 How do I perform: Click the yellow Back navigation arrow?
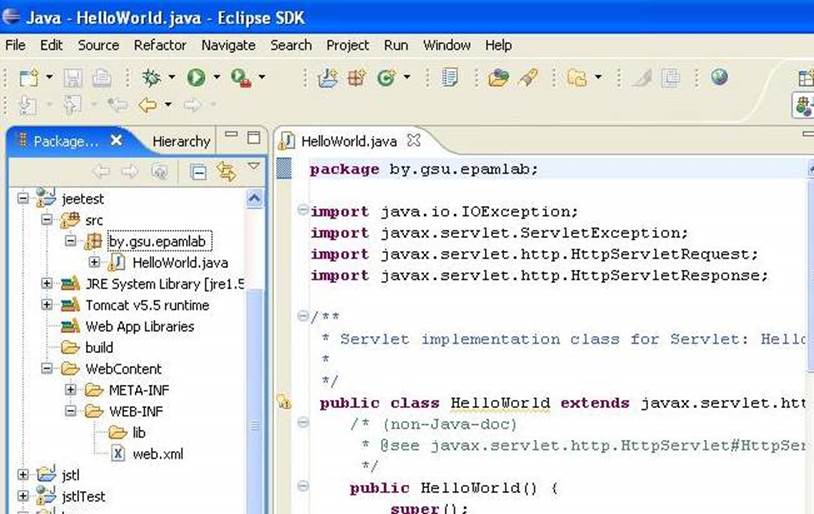tap(148, 105)
